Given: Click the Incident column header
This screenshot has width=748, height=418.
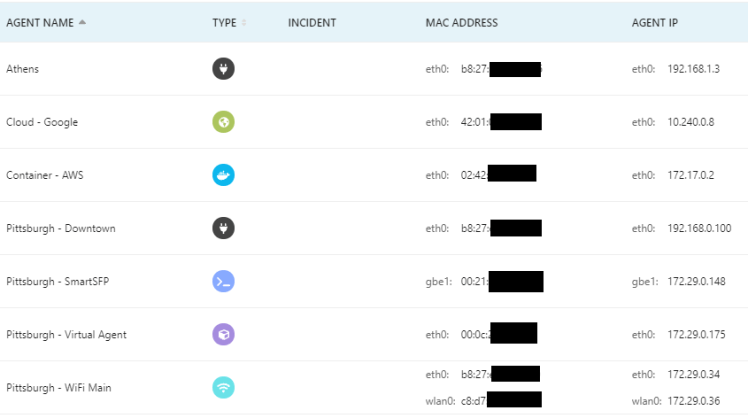Looking at the screenshot, I should [x=311, y=22].
